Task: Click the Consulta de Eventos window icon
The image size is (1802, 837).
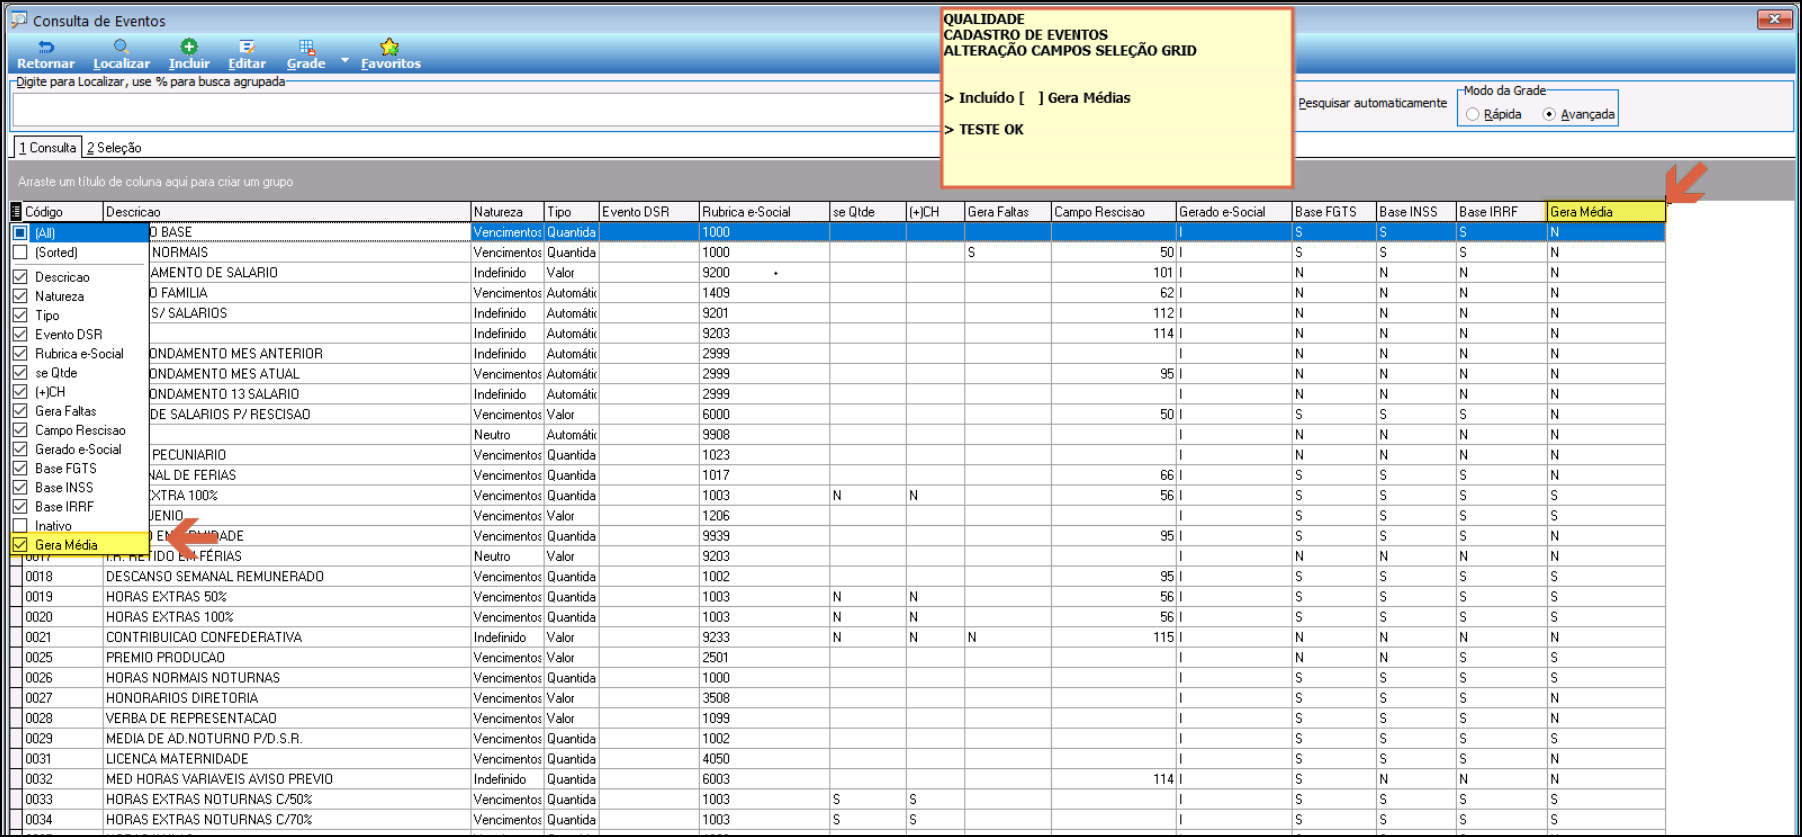Action: (x=19, y=19)
